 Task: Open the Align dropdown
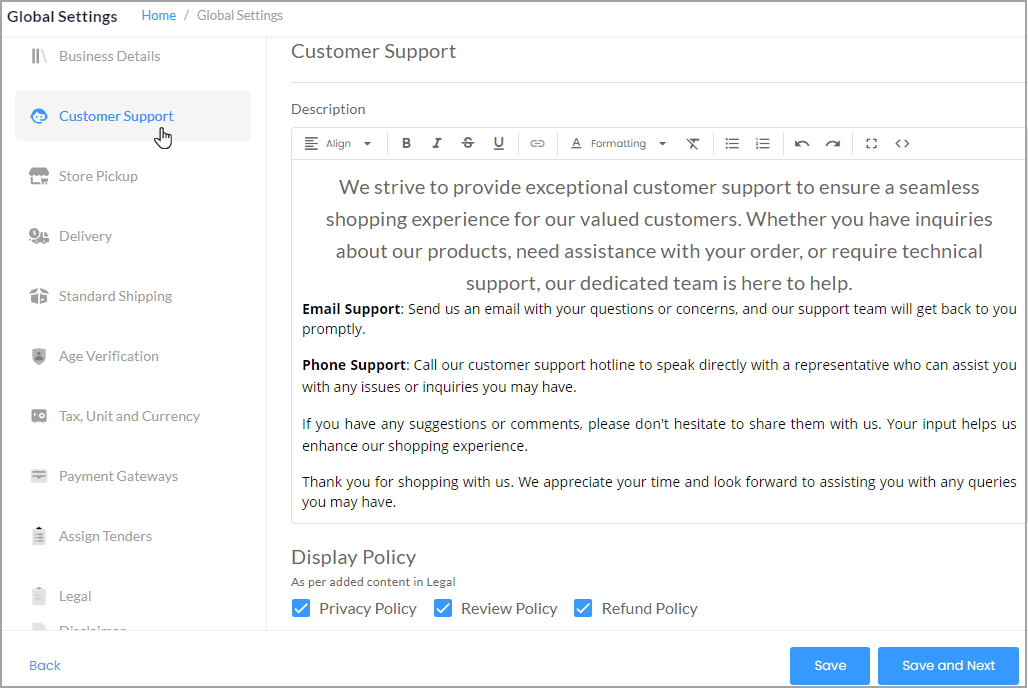tap(338, 143)
